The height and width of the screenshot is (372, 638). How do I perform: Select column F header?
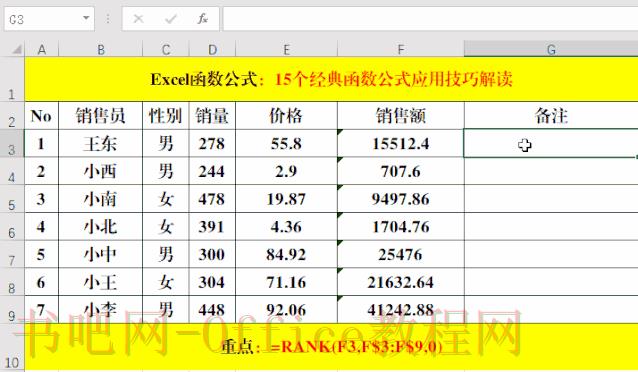coord(401,49)
